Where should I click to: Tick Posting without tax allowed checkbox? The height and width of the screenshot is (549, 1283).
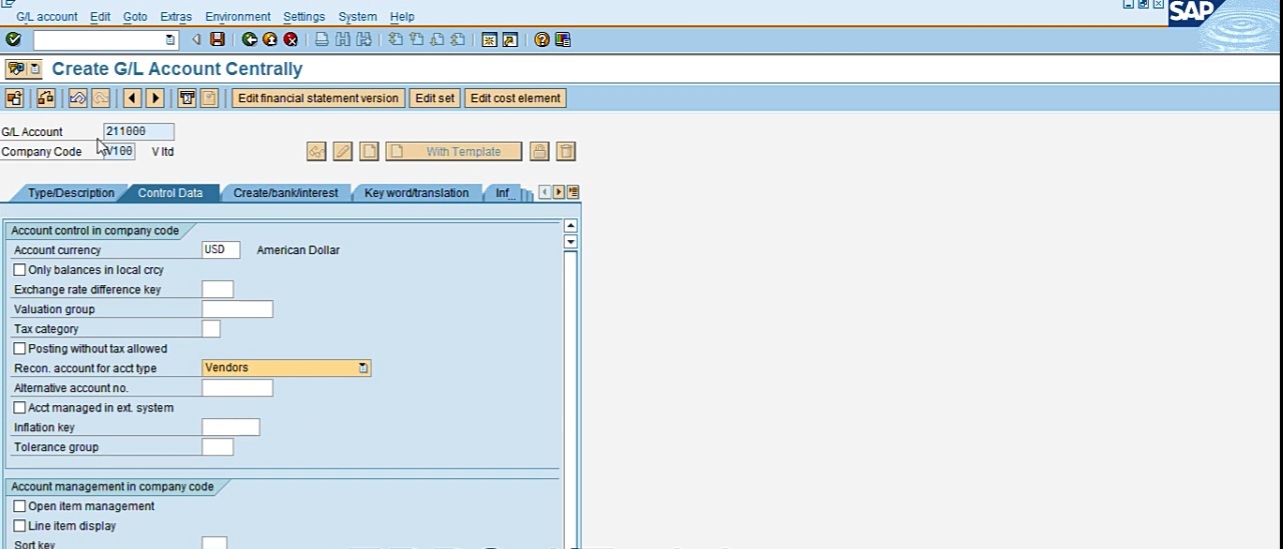[x=20, y=349]
